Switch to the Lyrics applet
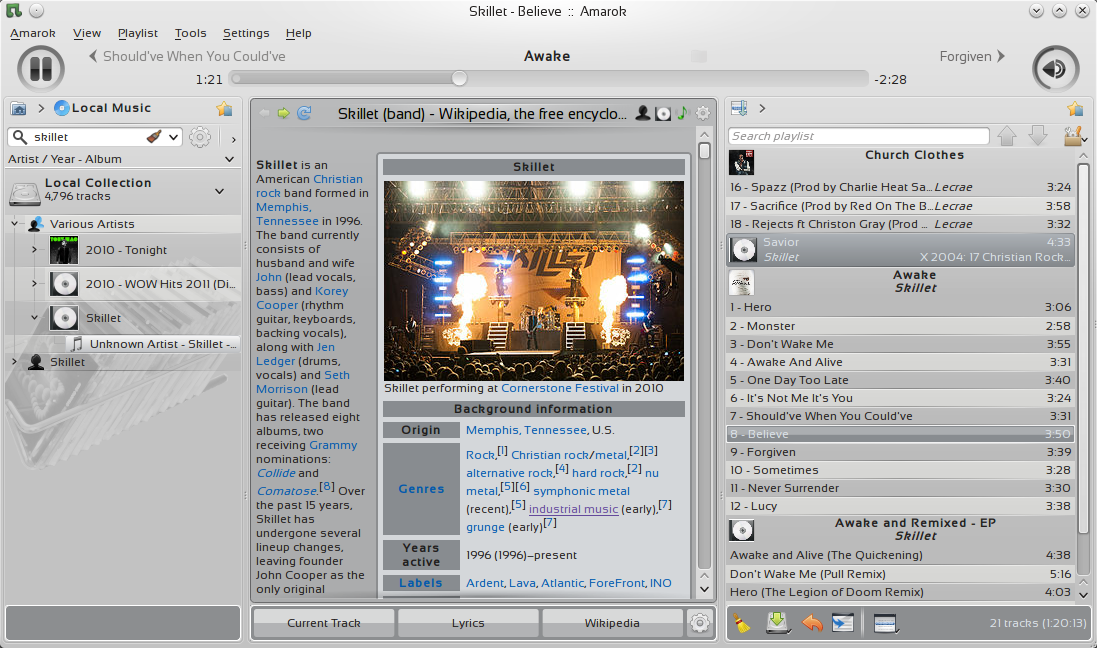This screenshot has height=648, width=1097. [x=468, y=622]
